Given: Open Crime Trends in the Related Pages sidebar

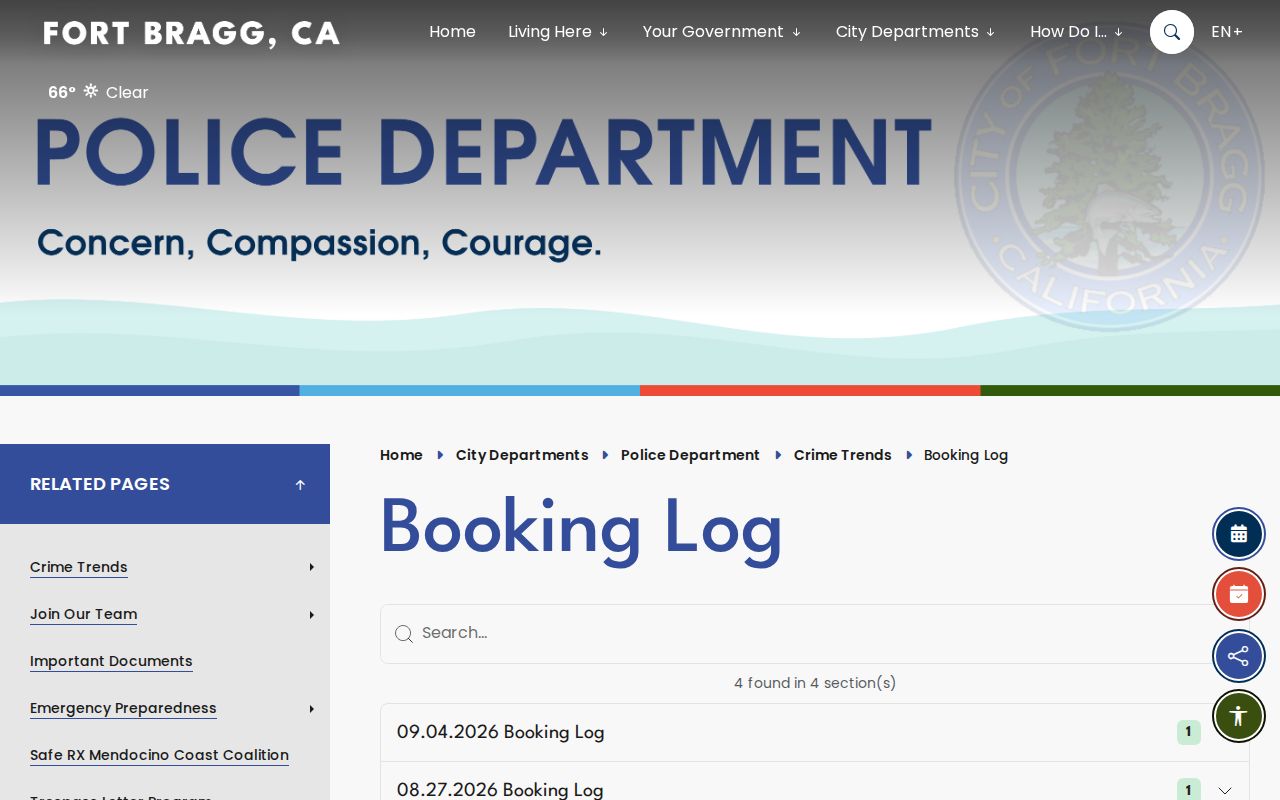Looking at the screenshot, I should (79, 567).
